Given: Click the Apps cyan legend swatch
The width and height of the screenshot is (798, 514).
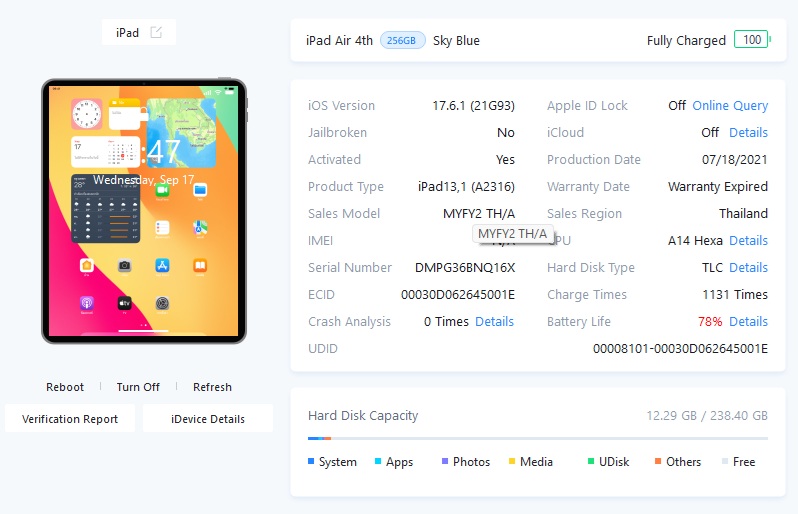Looking at the screenshot, I should point(378,461).
